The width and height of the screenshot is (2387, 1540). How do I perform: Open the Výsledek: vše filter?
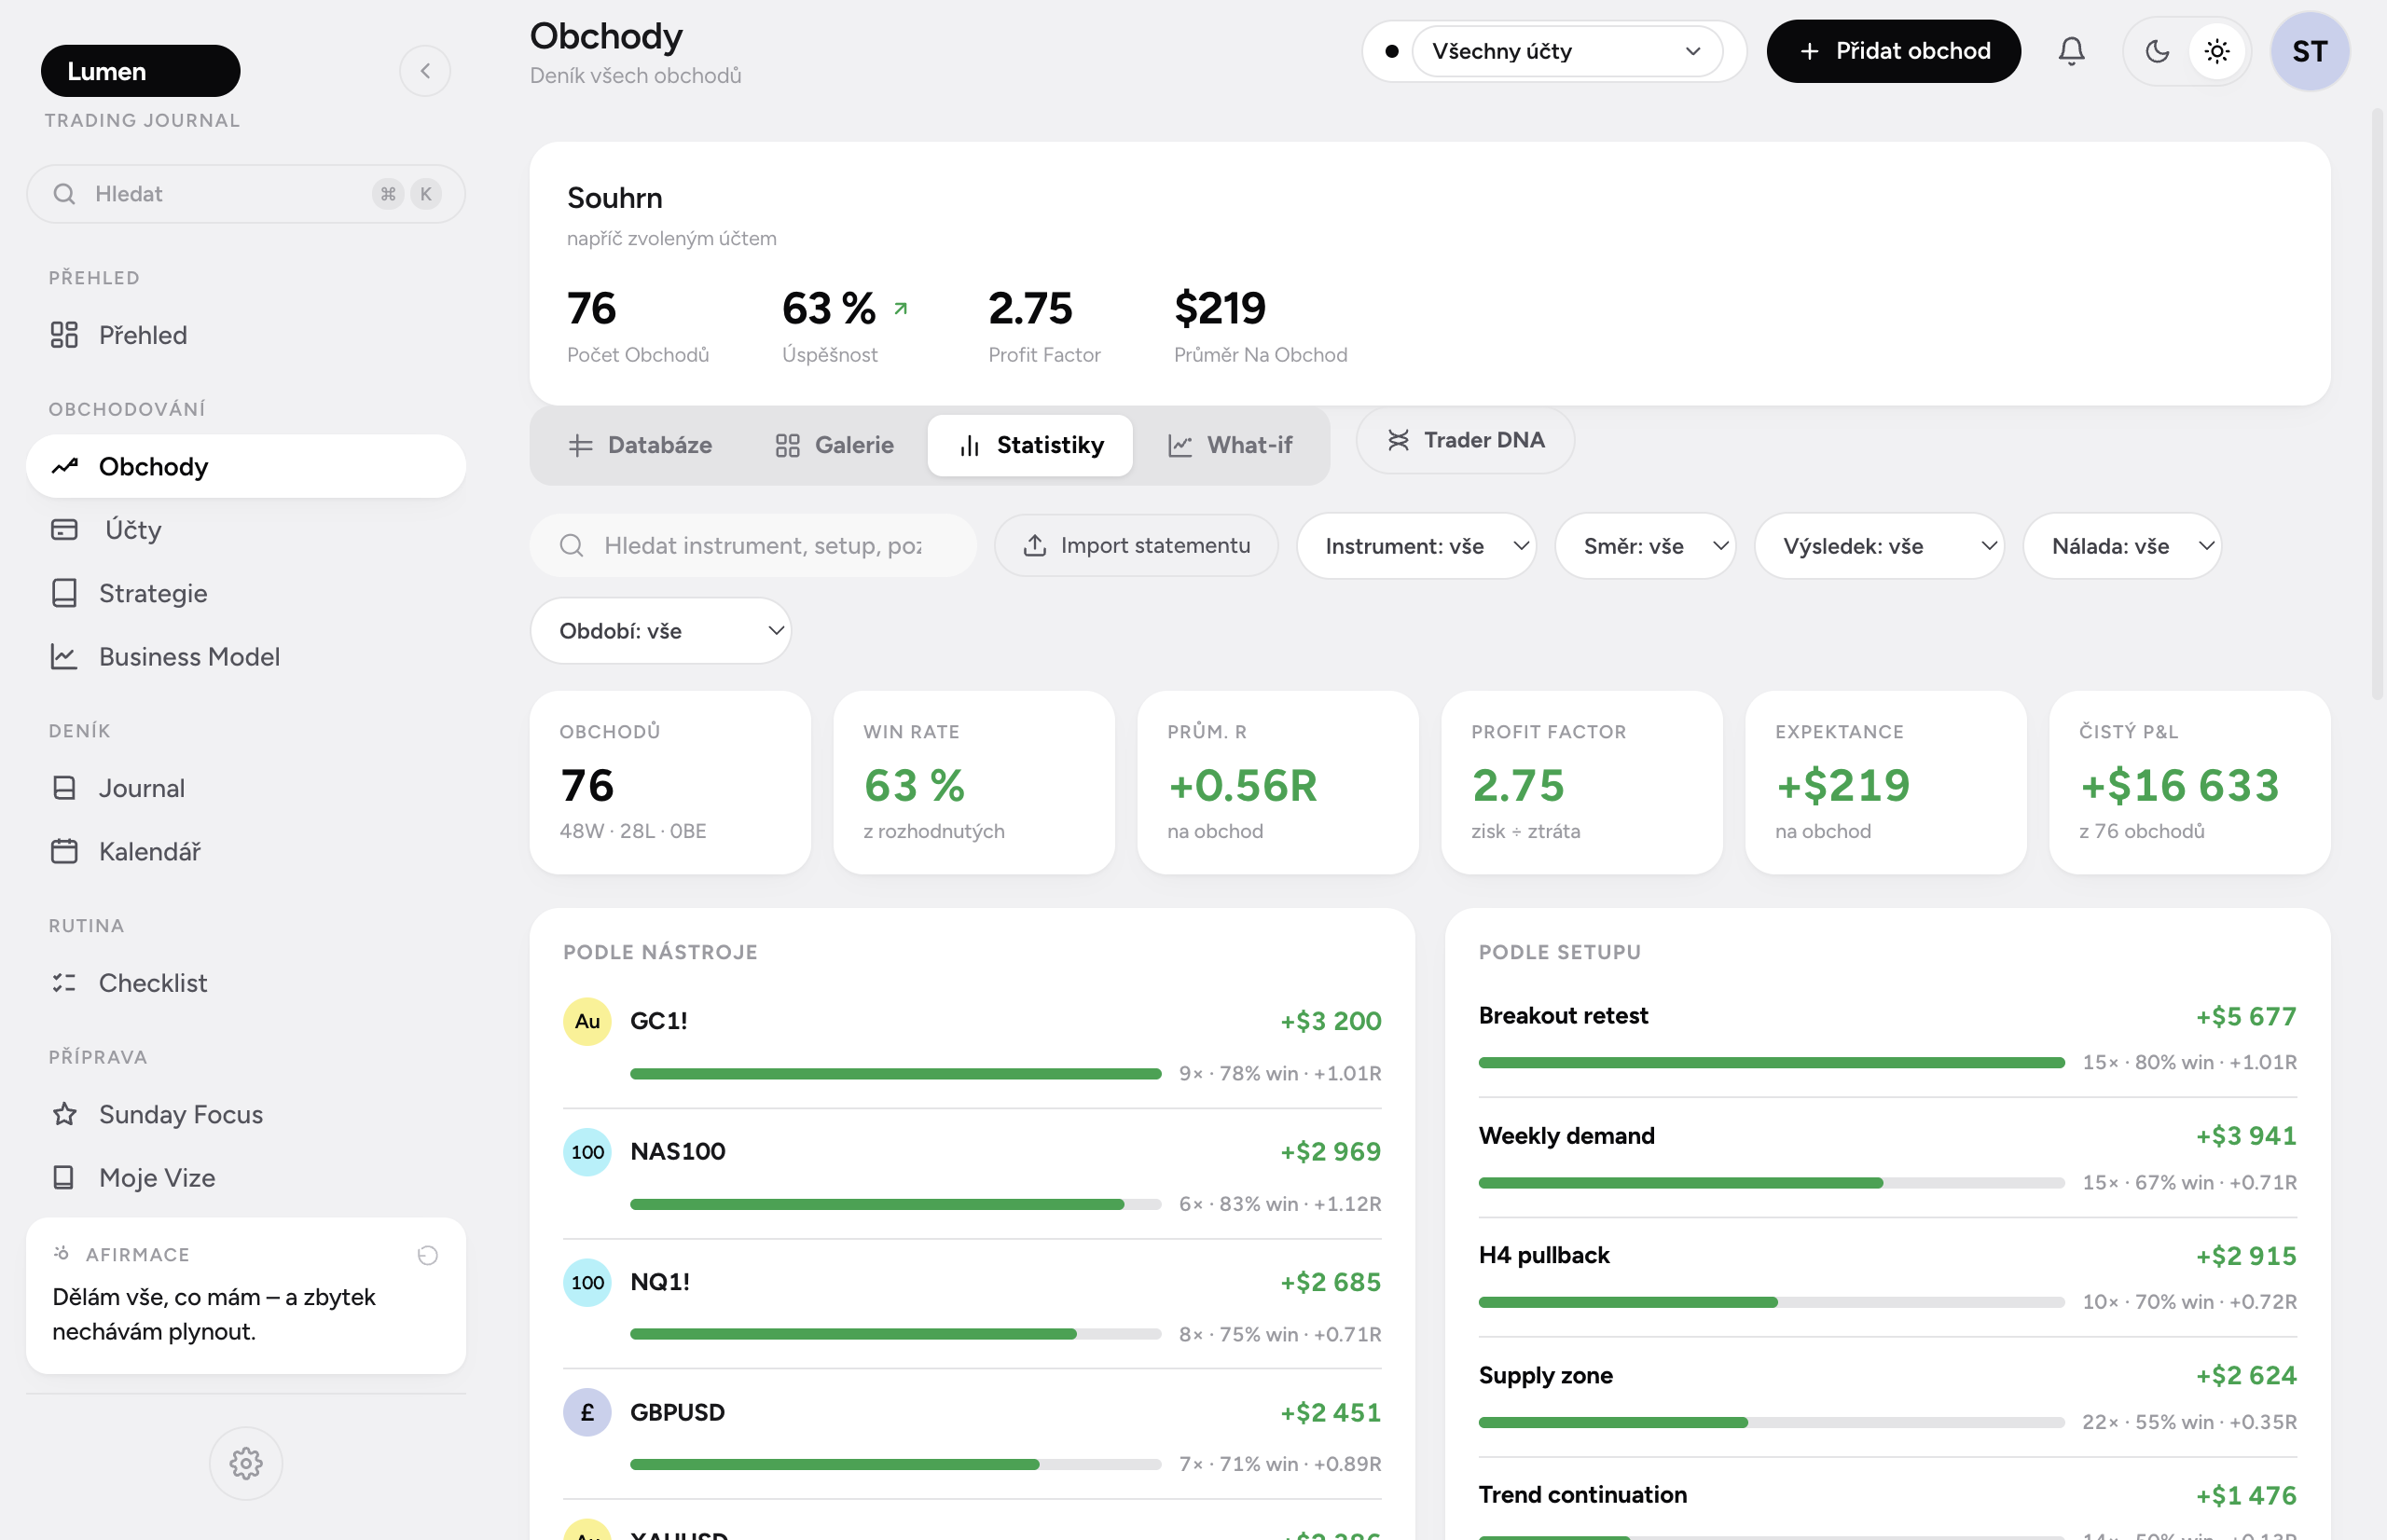tap(1879, 546)
